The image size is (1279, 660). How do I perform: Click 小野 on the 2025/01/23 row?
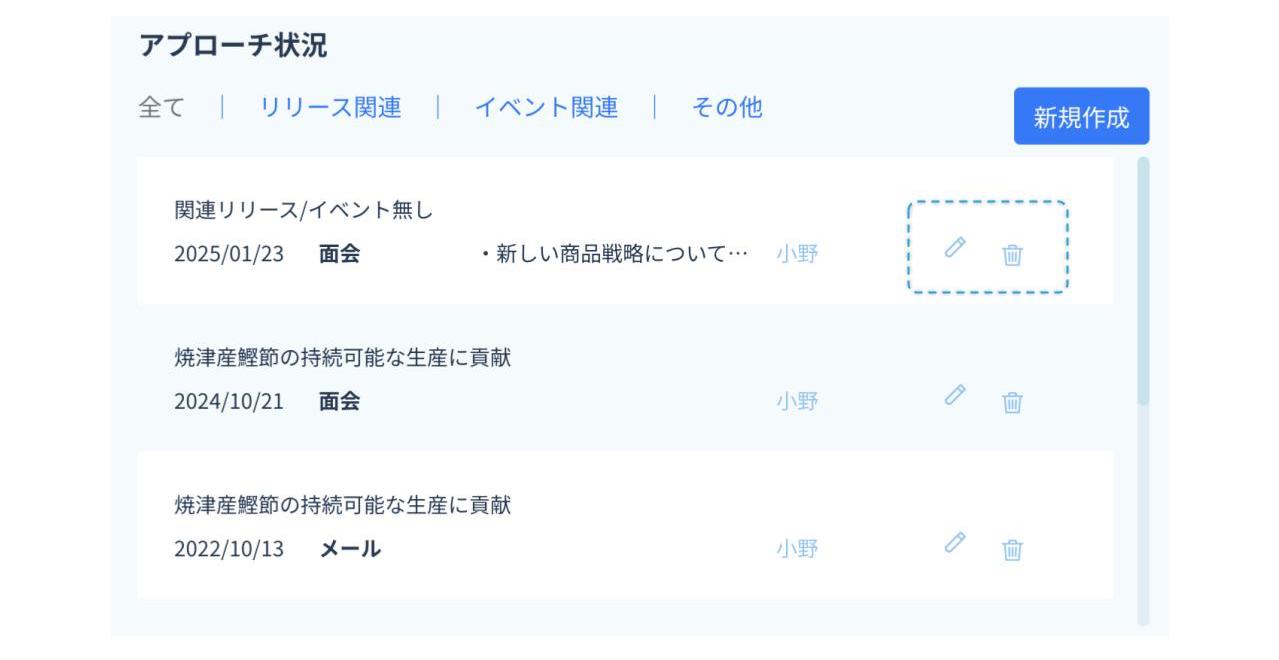[x=797, y=254]
